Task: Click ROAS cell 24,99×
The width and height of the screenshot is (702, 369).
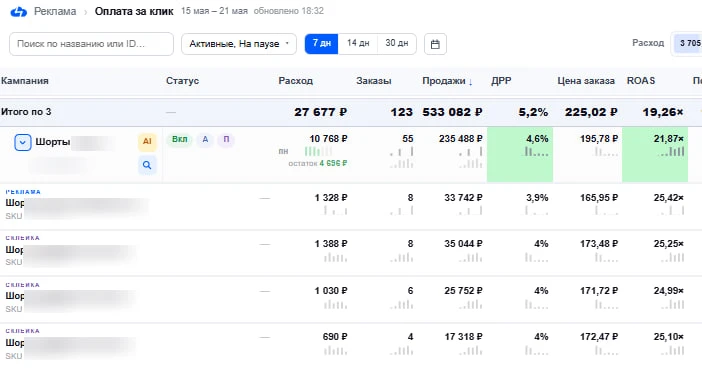Action: click(x=668, y=291)
